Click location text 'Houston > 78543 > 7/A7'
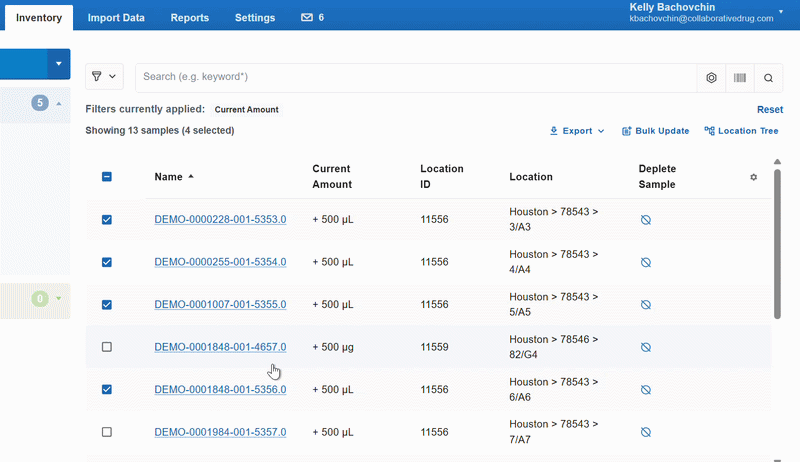 pyautogui.click(x=554, y=432)
